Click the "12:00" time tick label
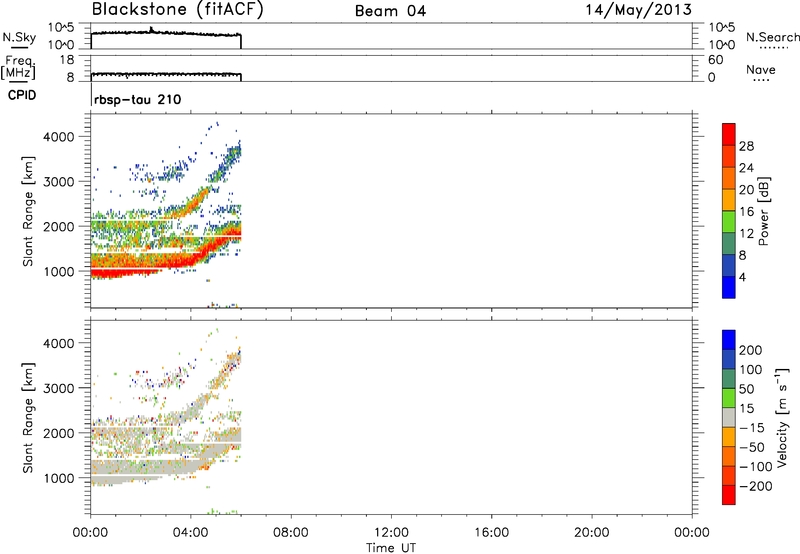800x554 pixels. (391, 533)
